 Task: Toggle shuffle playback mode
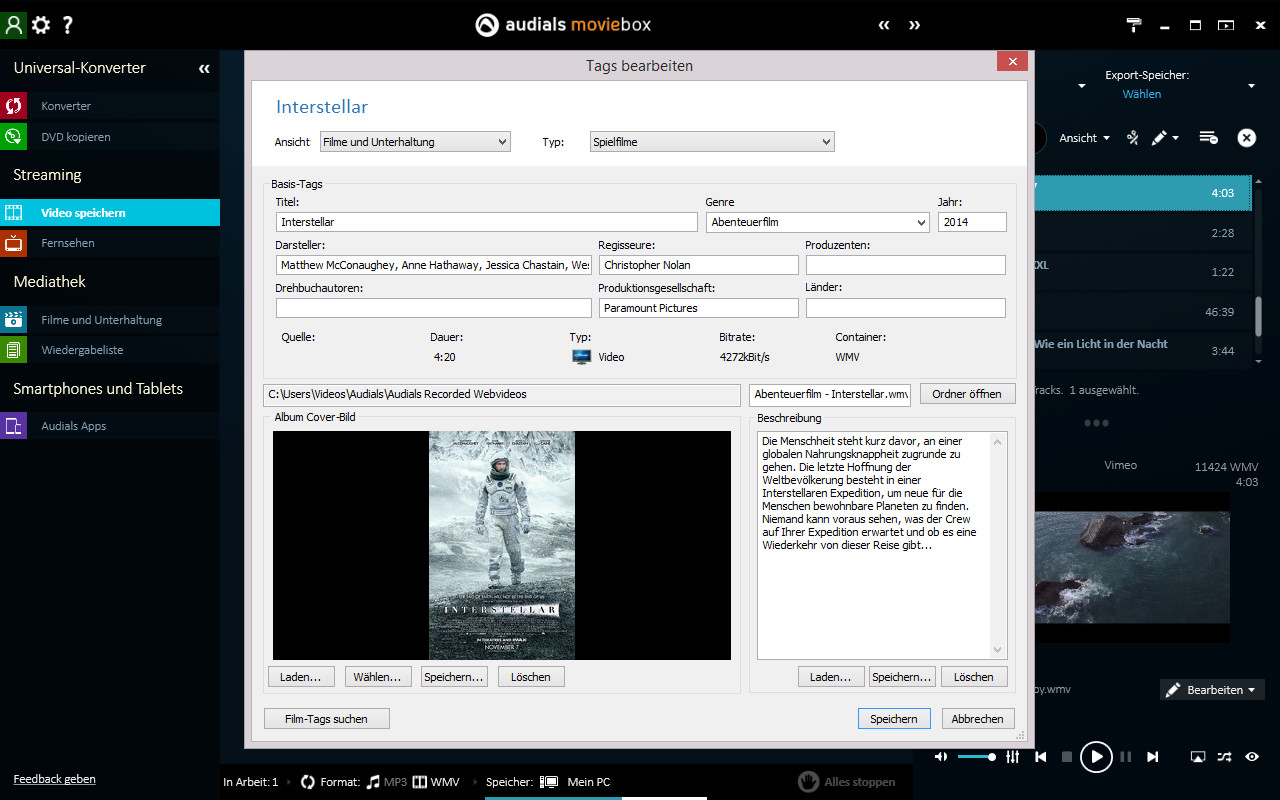coord(1225,757)
